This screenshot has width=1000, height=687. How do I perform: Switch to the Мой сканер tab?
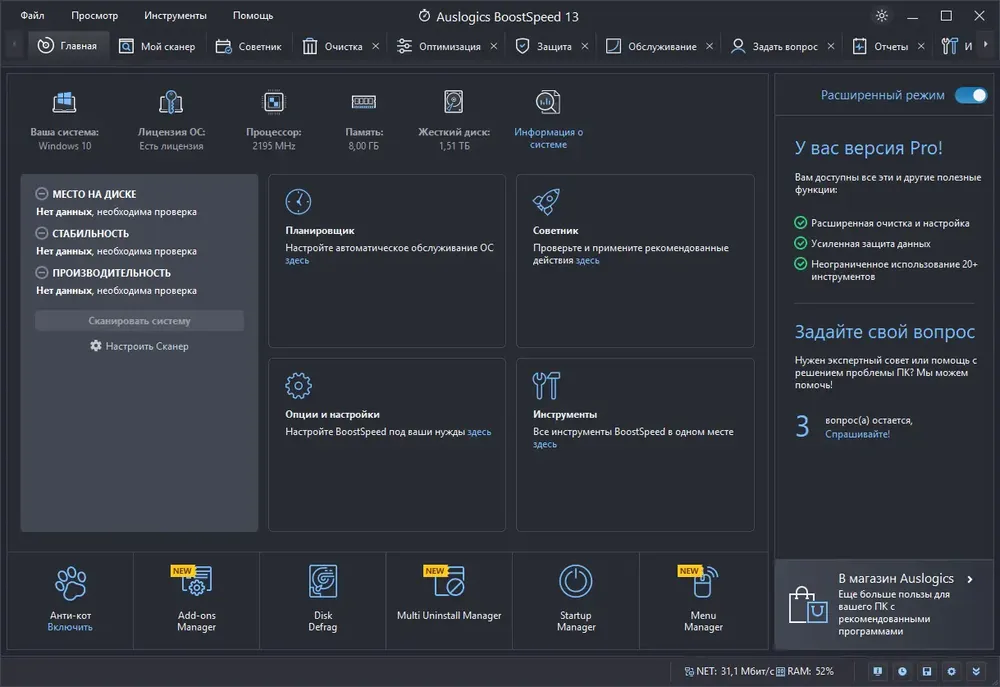click(157, 47)
